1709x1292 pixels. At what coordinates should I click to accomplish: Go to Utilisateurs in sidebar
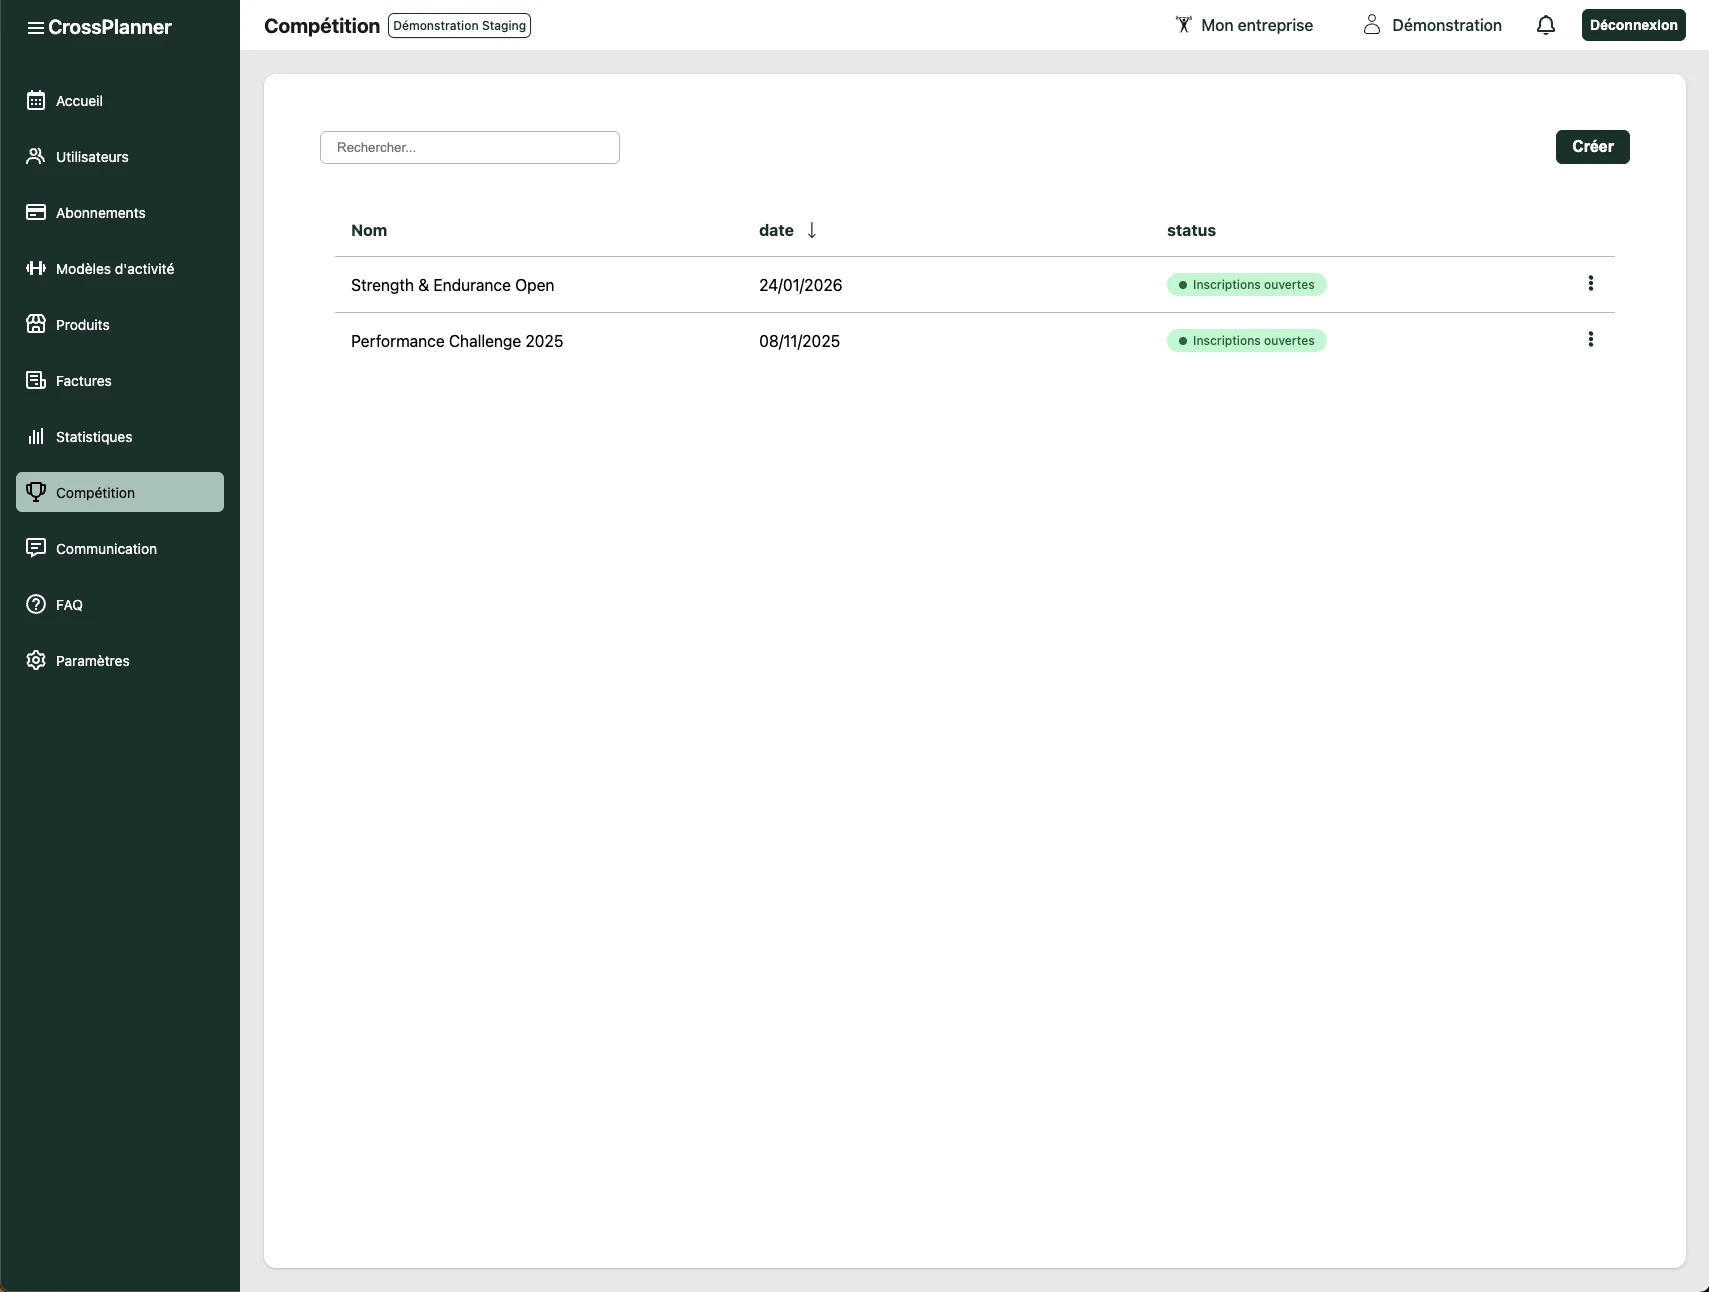[92, 157]
